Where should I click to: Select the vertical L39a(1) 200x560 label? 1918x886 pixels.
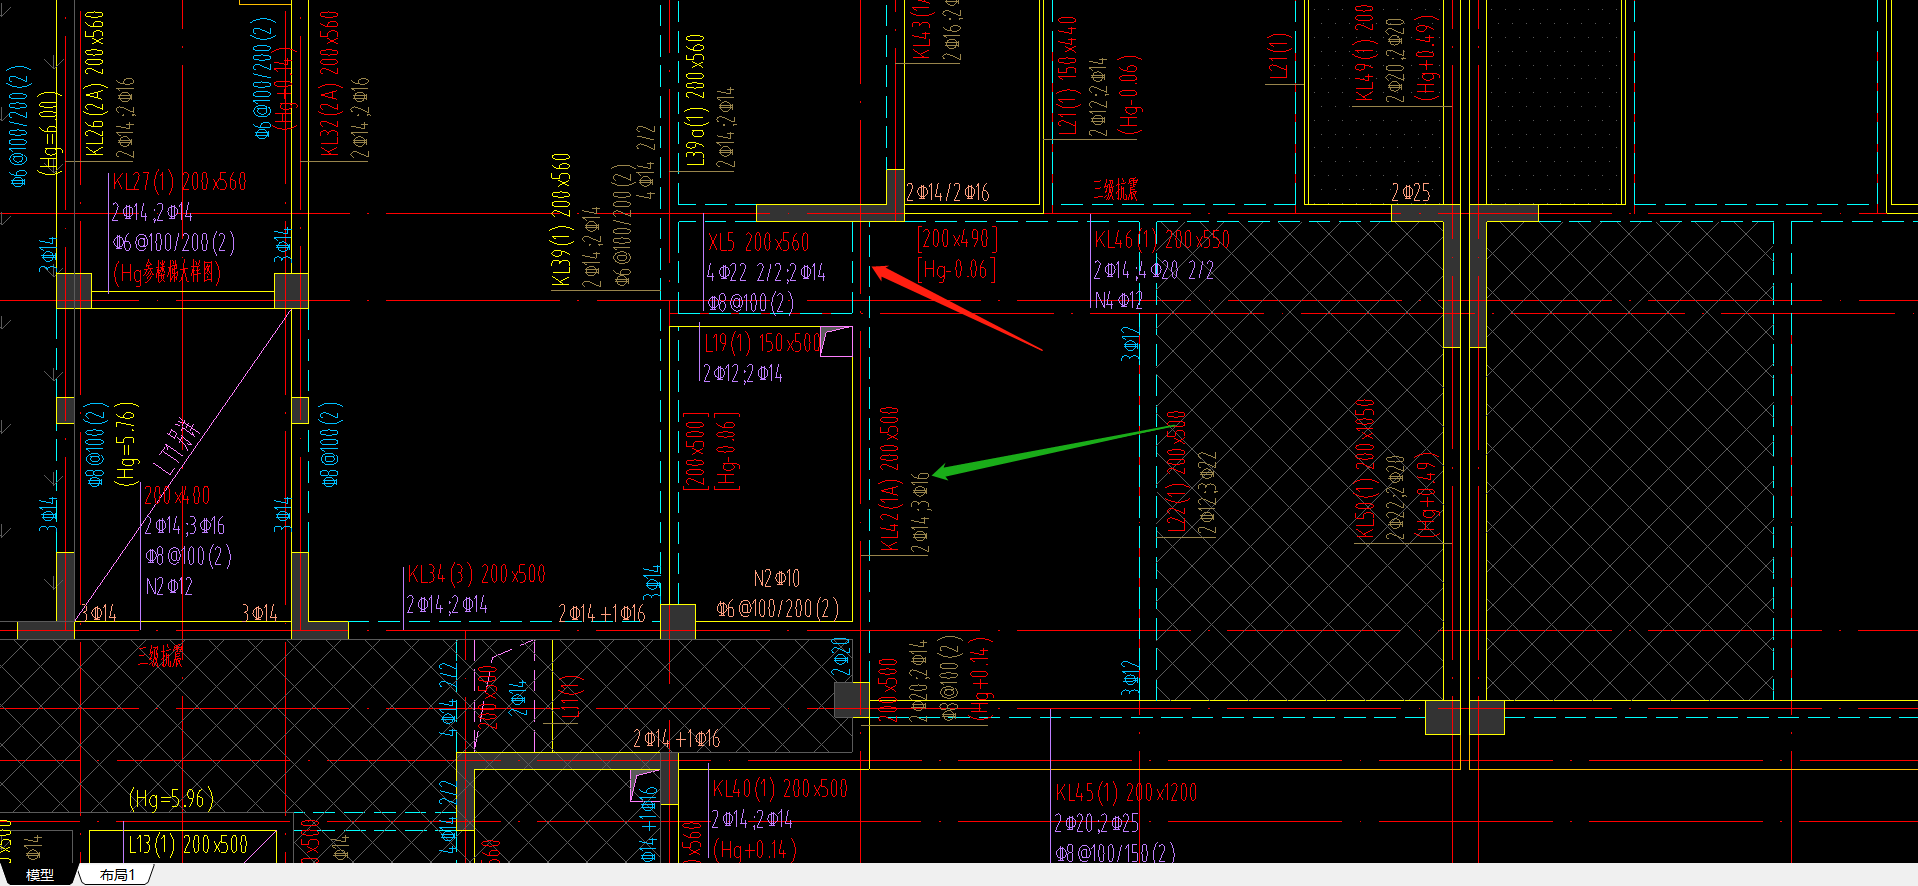695,100
